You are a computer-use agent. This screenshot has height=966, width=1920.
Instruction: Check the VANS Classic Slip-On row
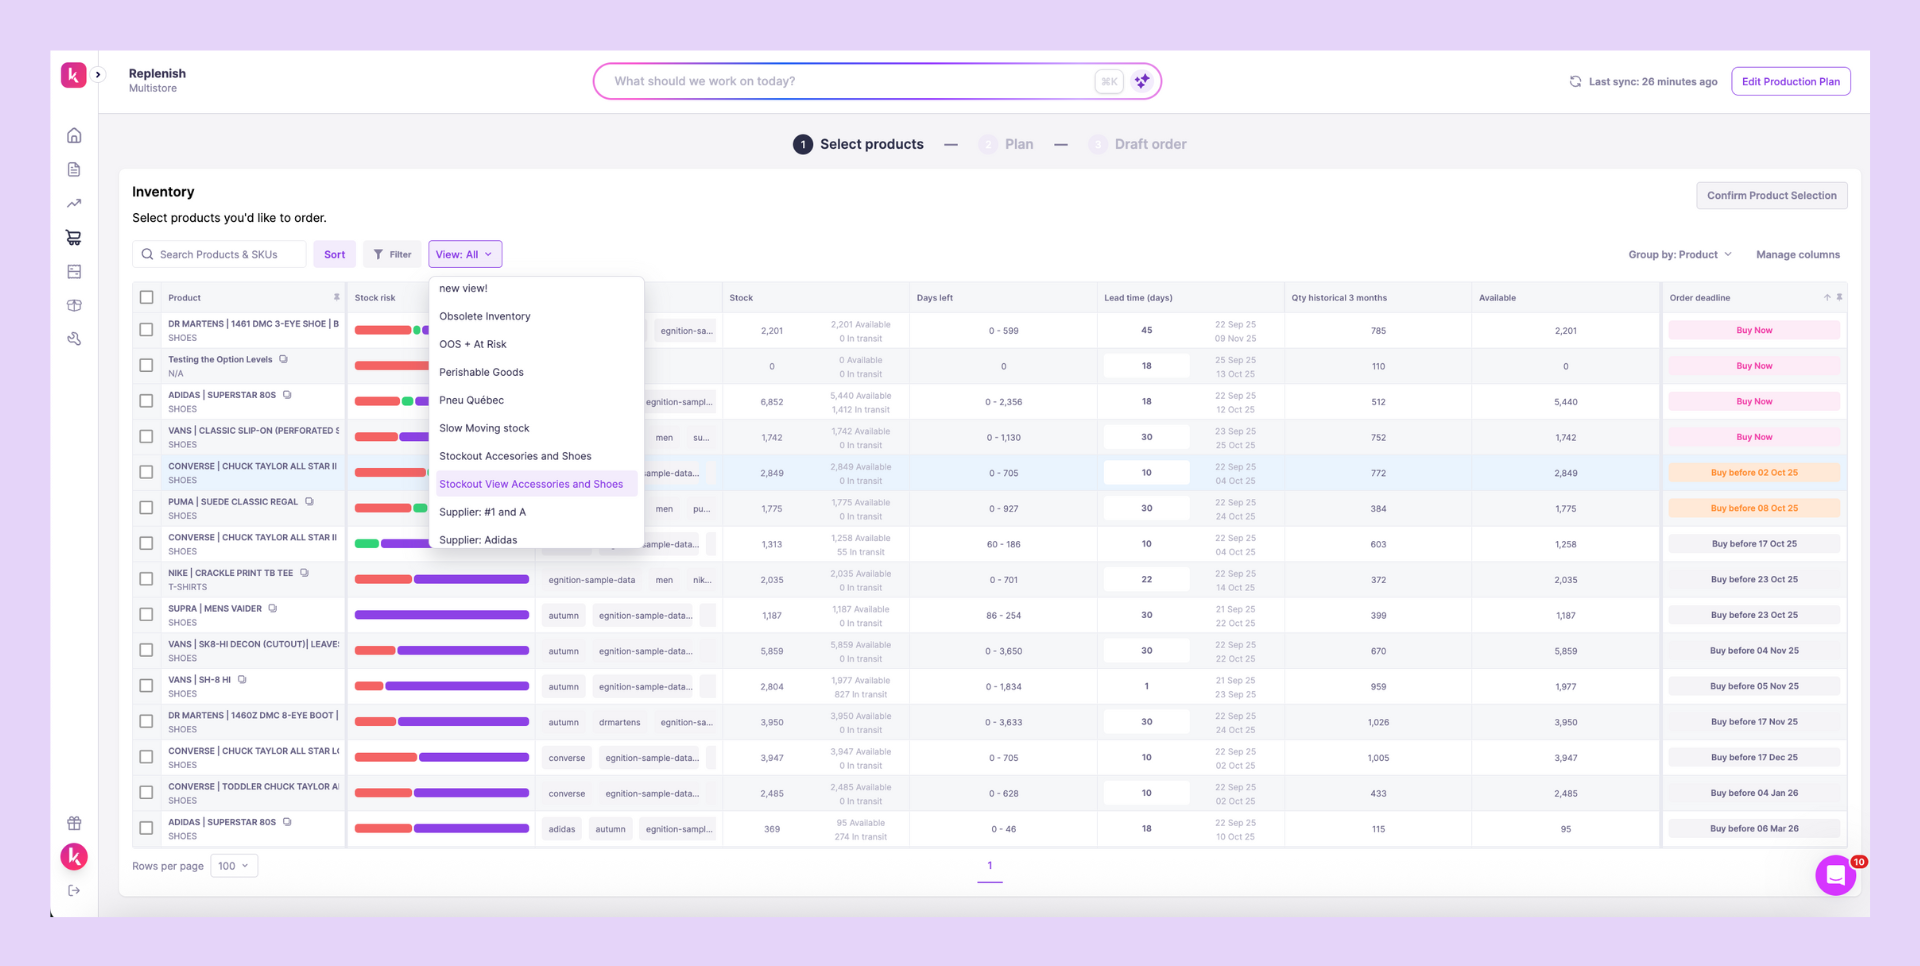click(x=147, y=437)
